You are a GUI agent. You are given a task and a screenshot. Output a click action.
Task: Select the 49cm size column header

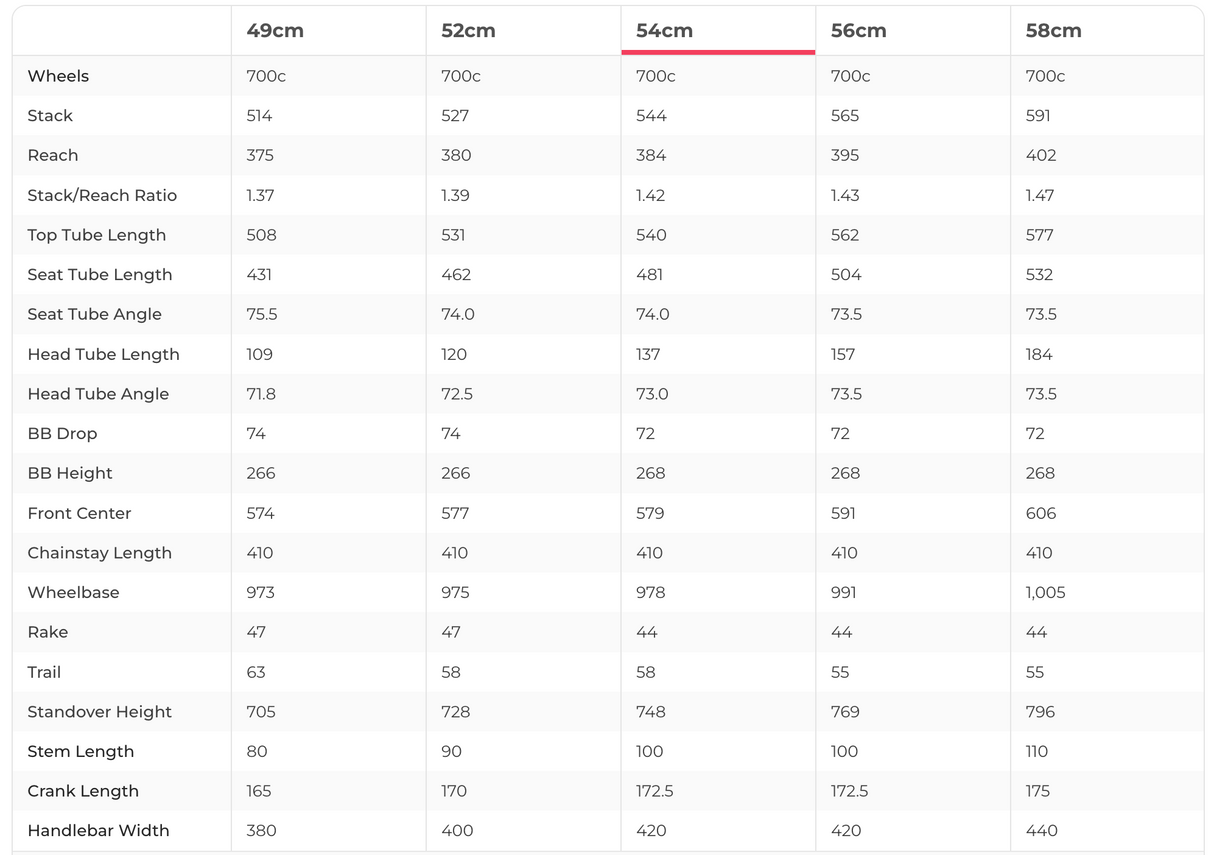[275, 31]
